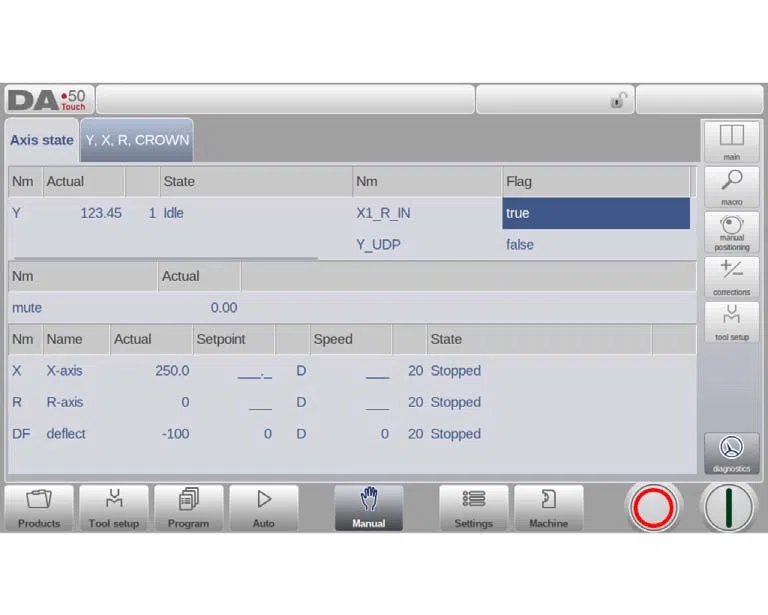Click the unlock padlock icon

click(x=619, y=100)
